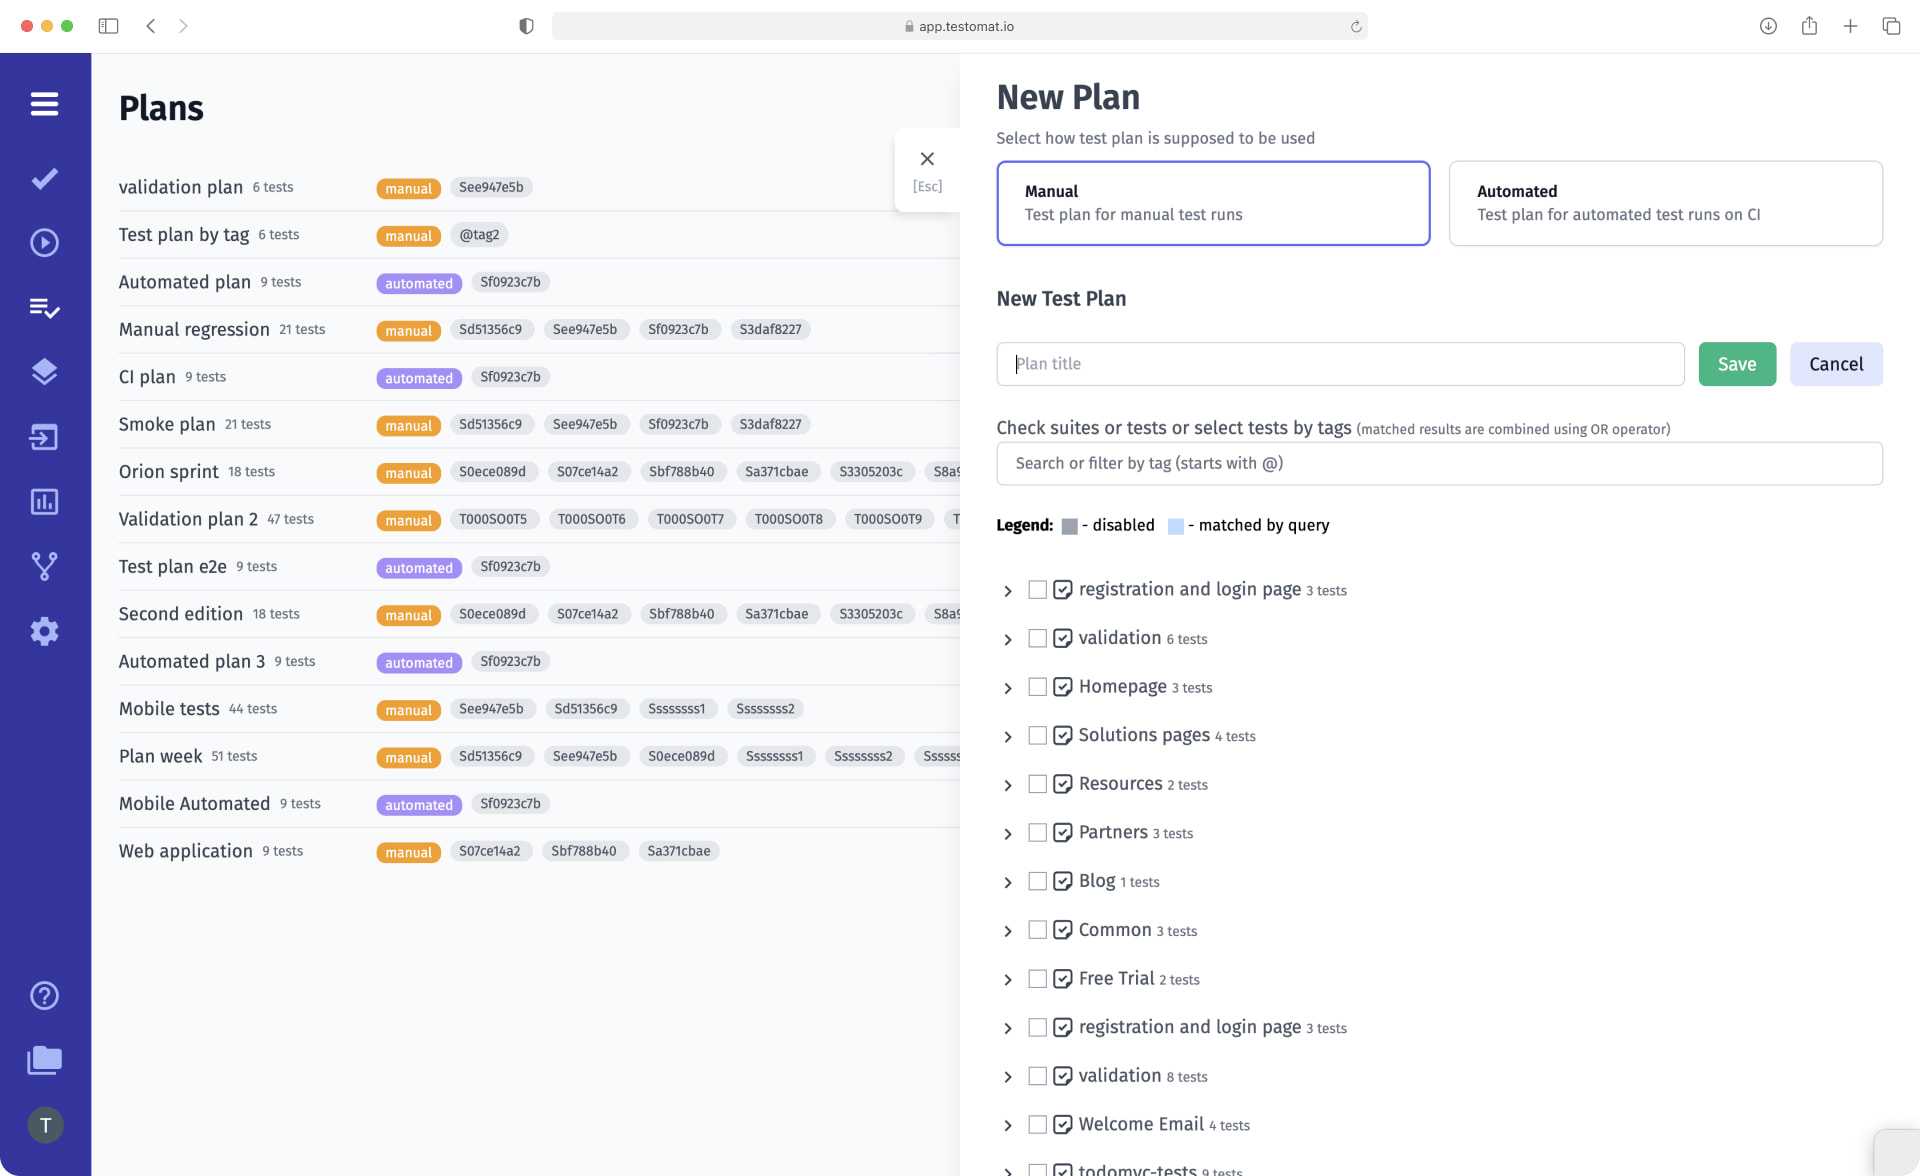The height and width of the screenshot is (1176, 1920).
Task: Select the Automated test plan option
Action: 1664,203
